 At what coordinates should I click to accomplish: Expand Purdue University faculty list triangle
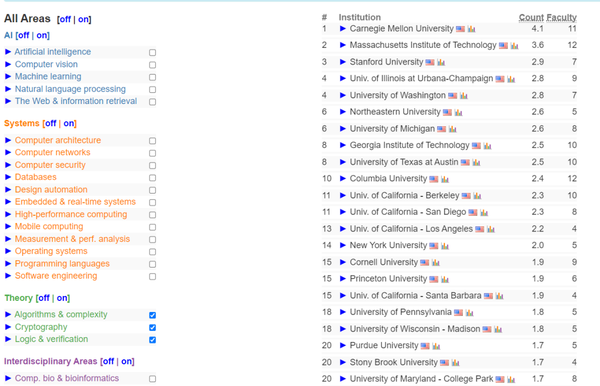point(343,345)
